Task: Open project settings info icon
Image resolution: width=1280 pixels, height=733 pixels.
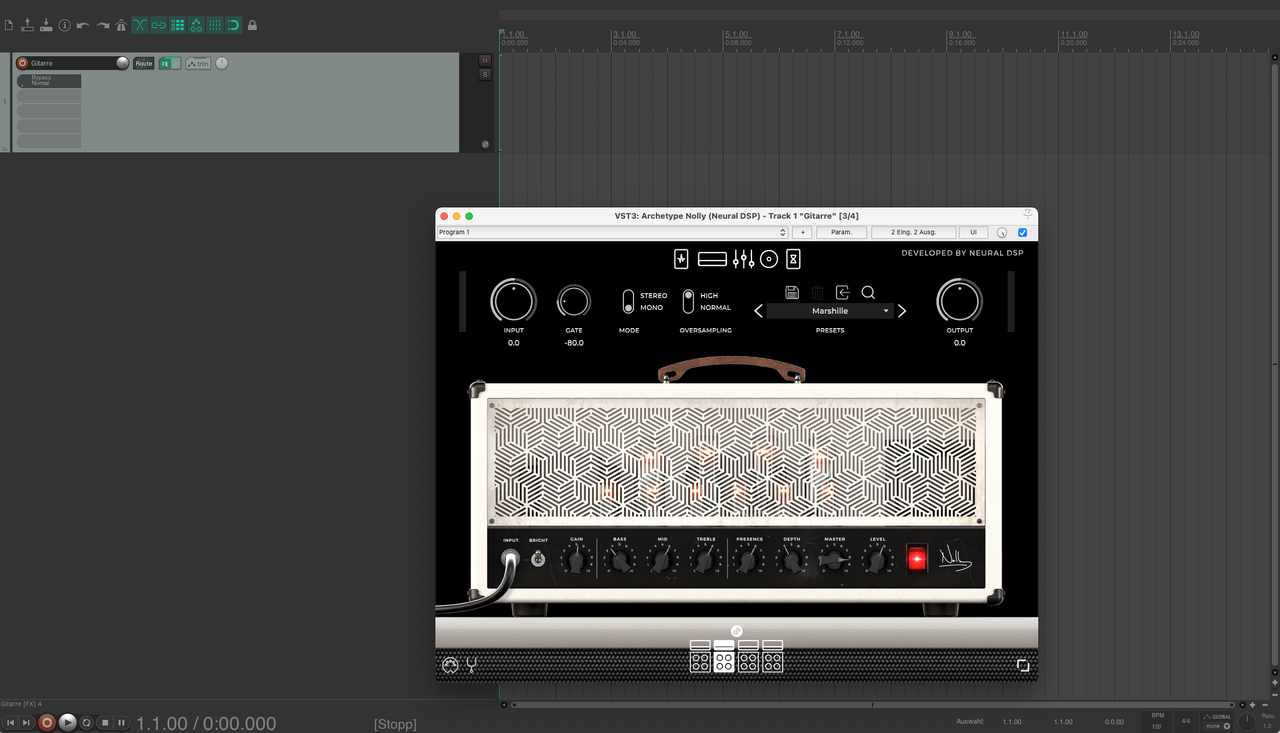Action: pos(65,25)
